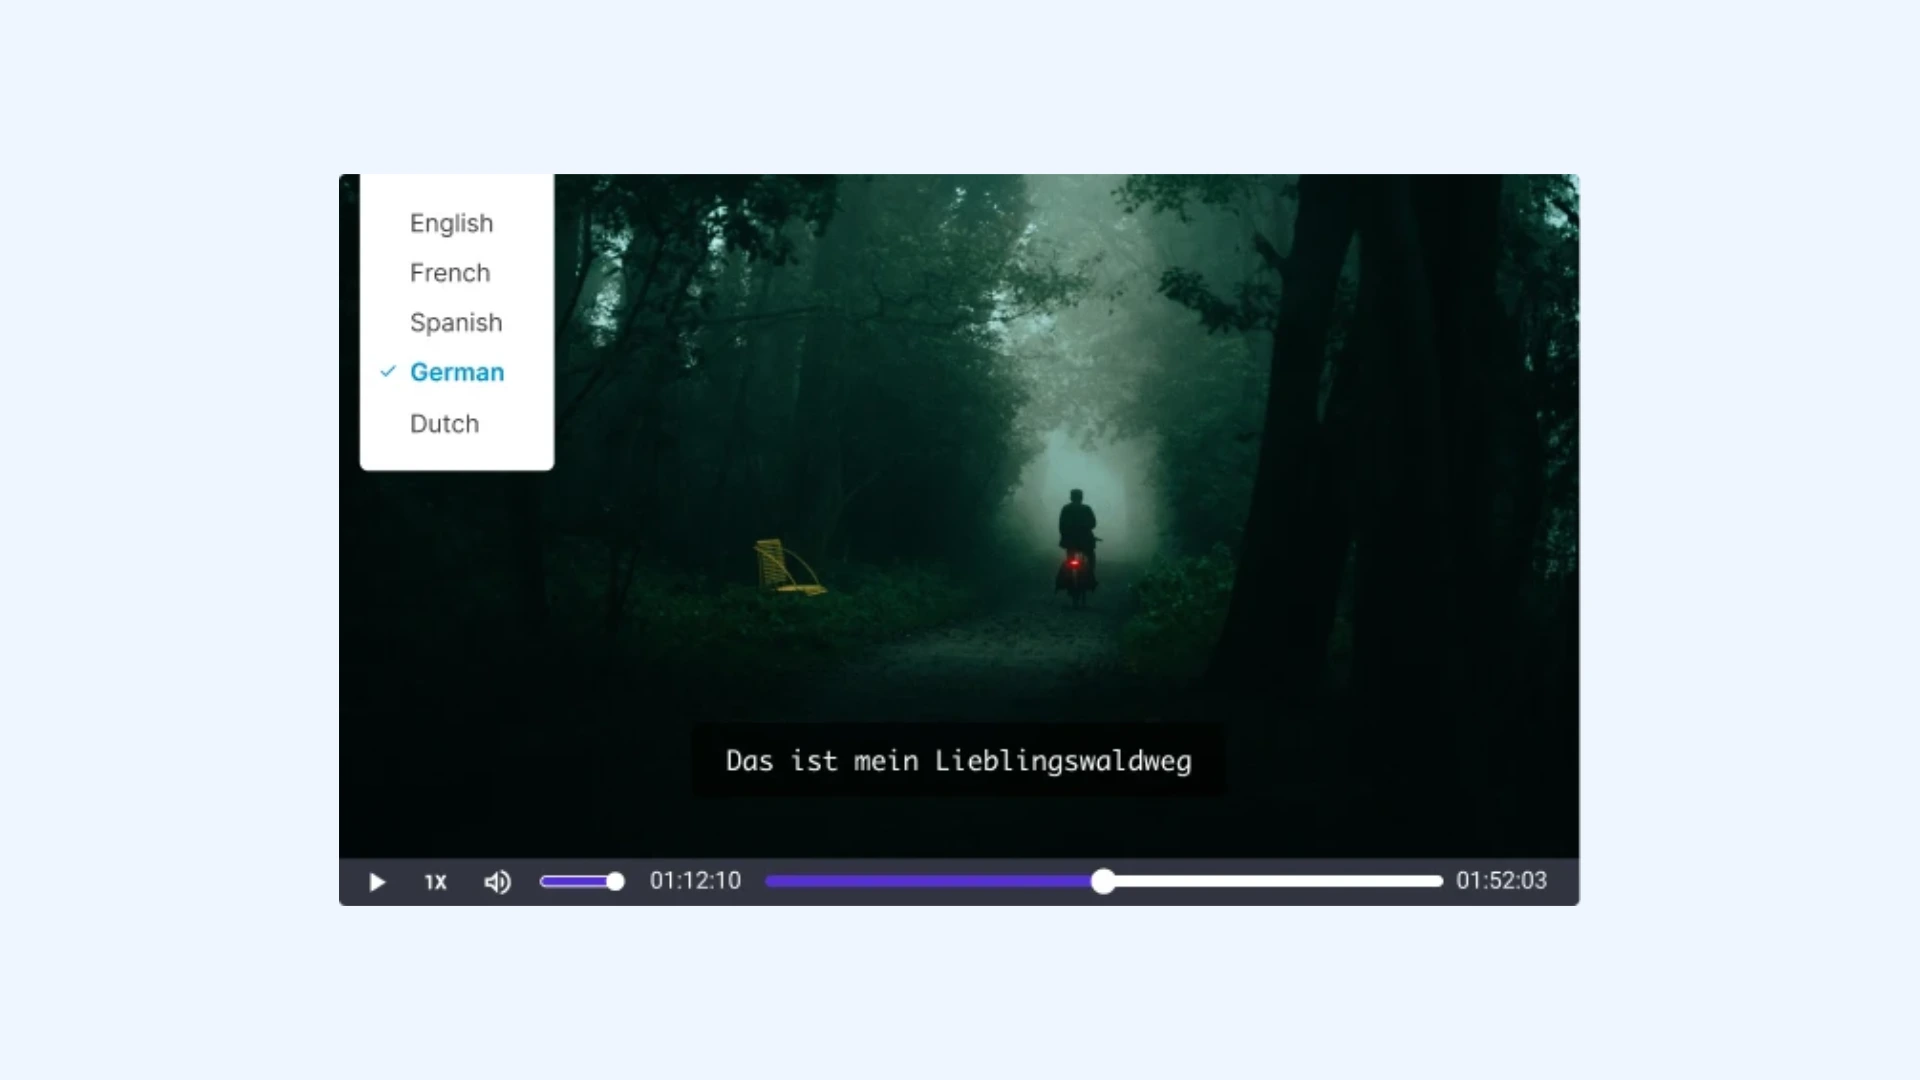Image resolution: width=1920 pixels, height=1080 pixels.
Task: Click the volume slider handle
Action: (616, 881)
